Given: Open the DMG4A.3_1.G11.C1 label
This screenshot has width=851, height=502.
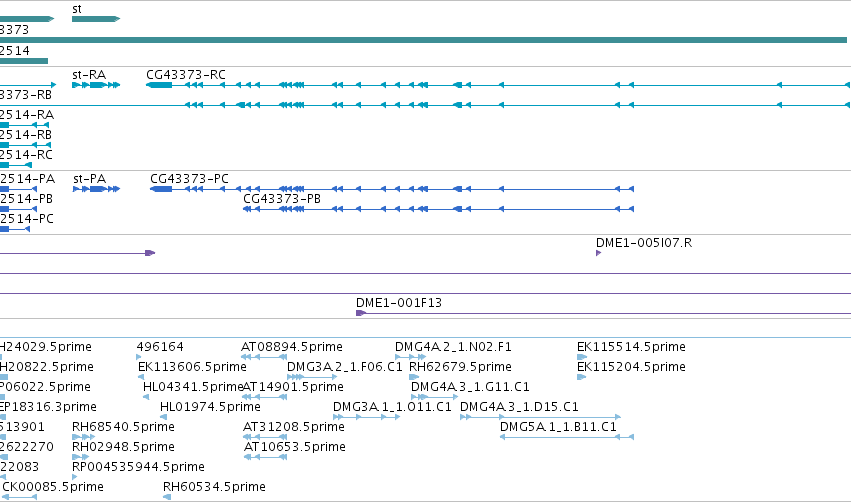Looking at the screenshot, I should pyautogui.click(x=470, y=387).
